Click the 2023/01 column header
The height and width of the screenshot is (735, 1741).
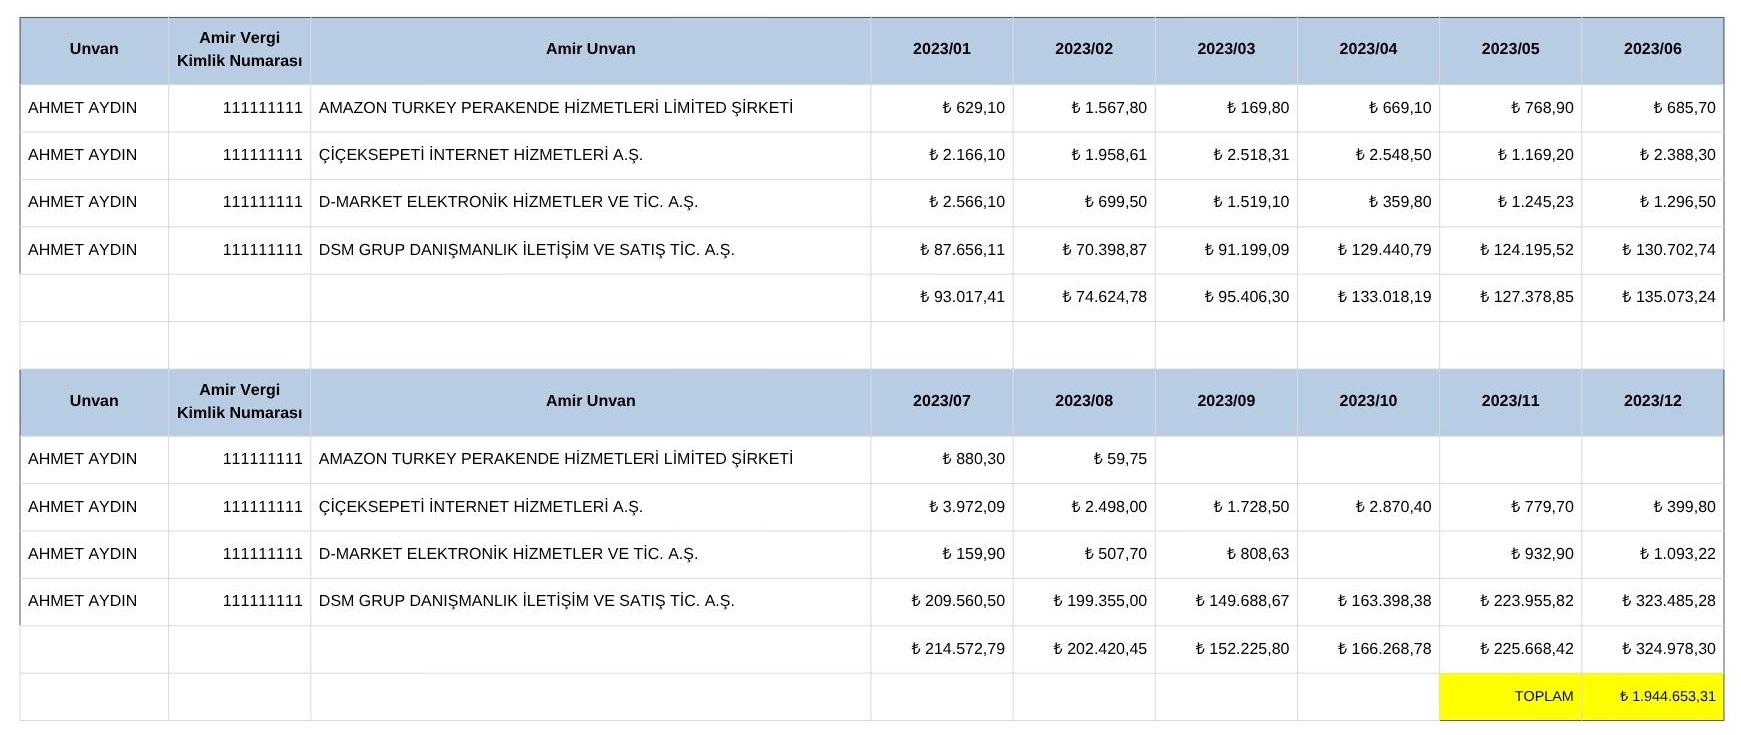click(941, 49)
